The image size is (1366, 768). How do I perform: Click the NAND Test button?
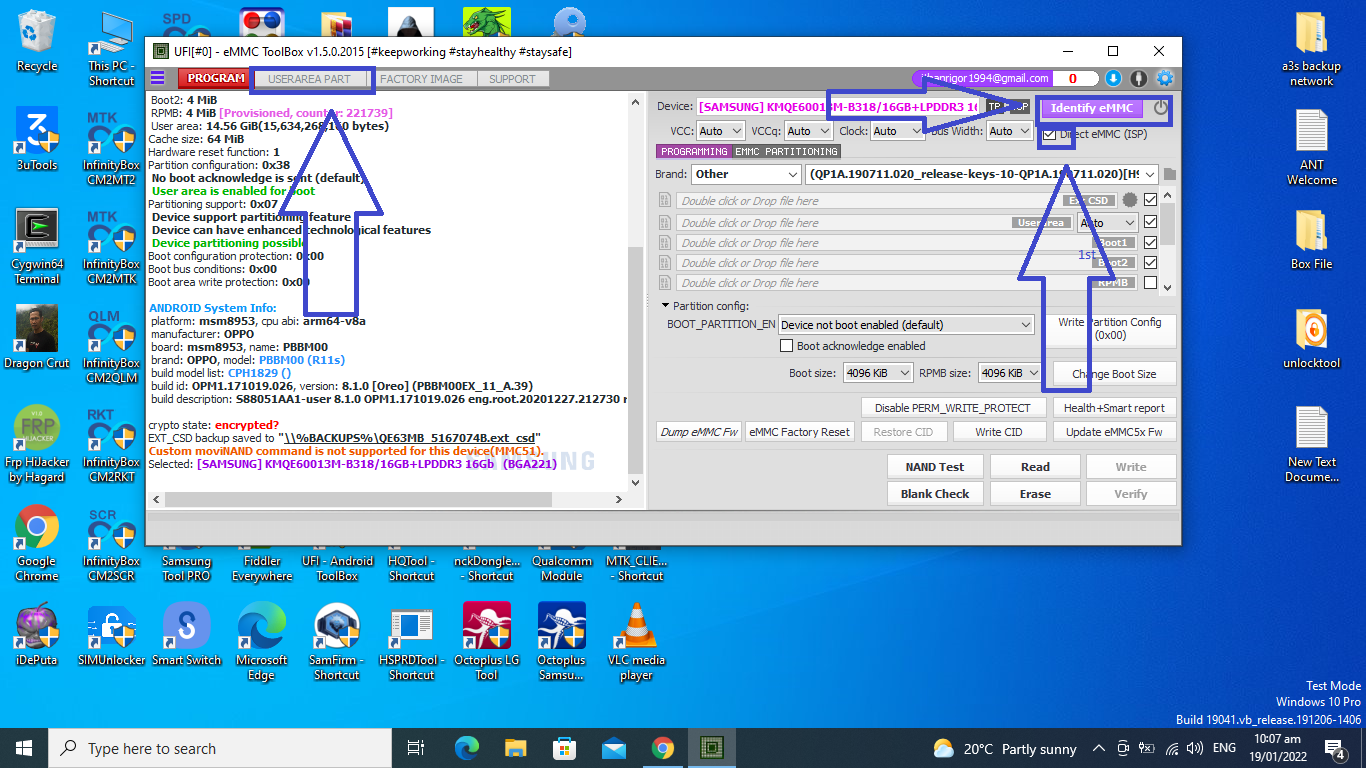point(935,467)
